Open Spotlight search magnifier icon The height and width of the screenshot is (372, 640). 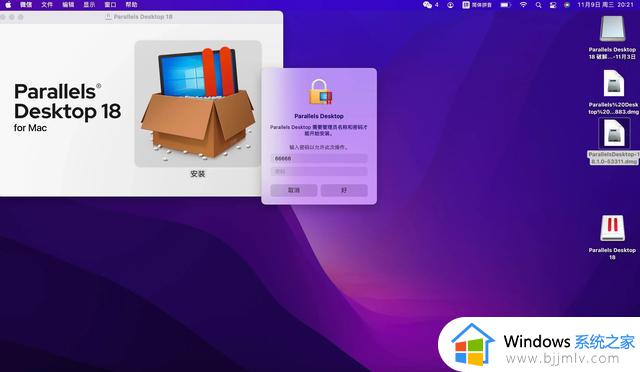(538, 5)
